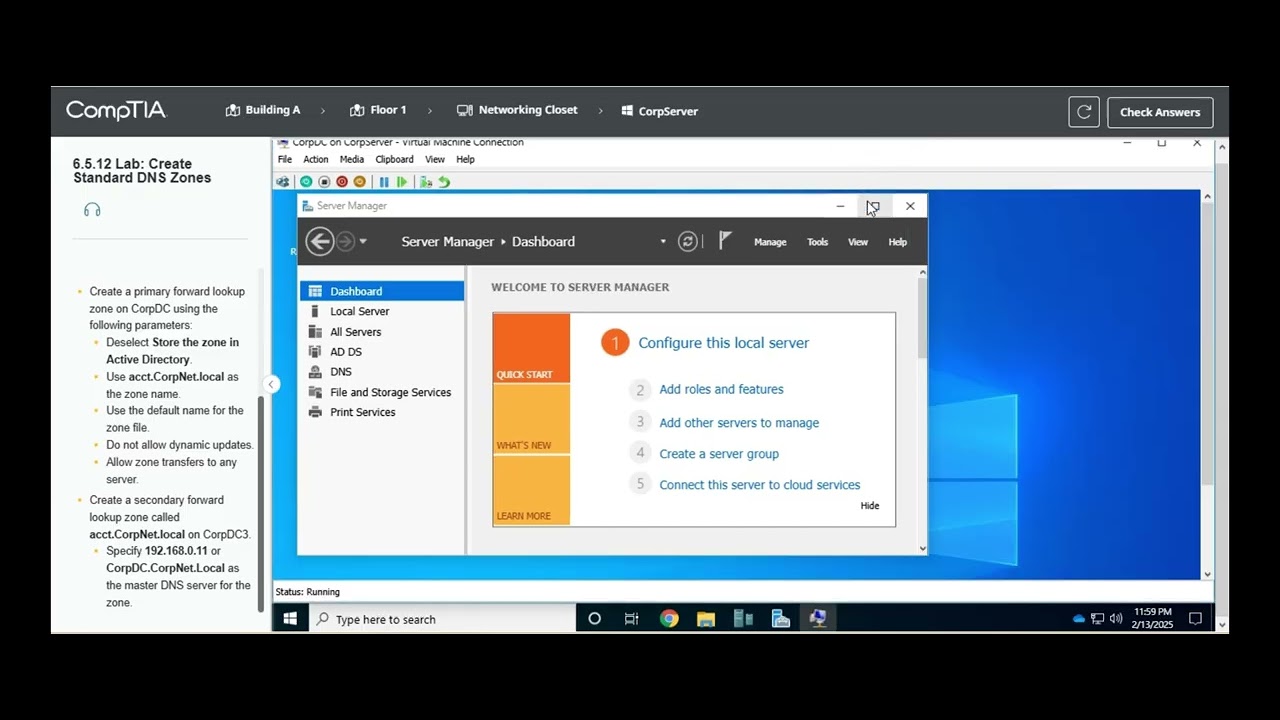Viewport: 1280px width, 720px height.
Task: Select the QUICK START tile section
Action: 531,348
